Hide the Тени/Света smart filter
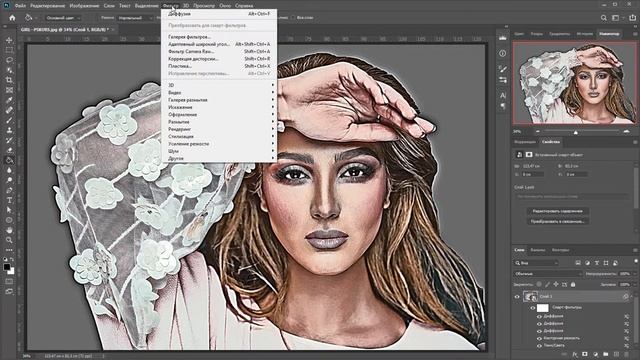Viewport: 640px width, 360px height. tap(540, 346)
